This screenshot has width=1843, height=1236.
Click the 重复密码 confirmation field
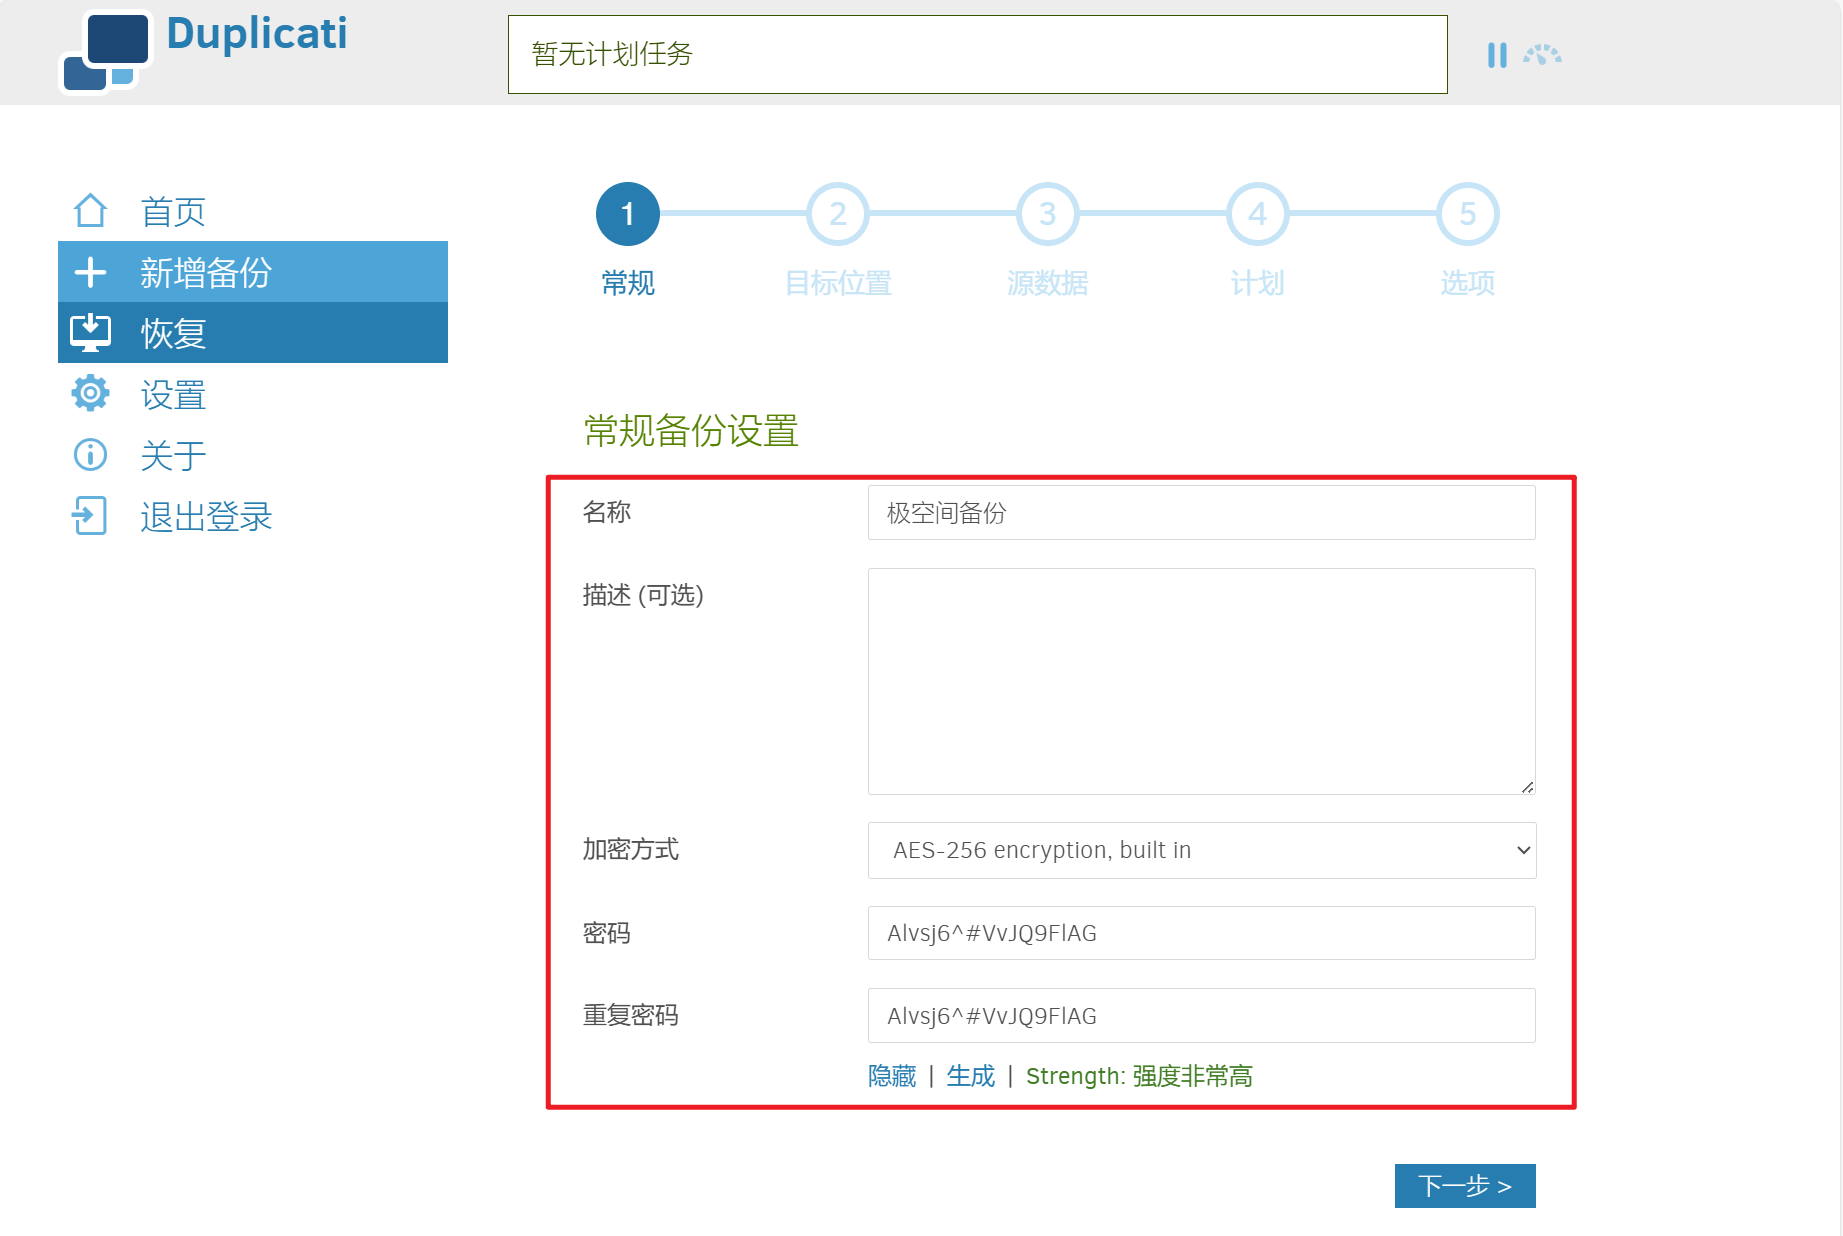1201,1015
